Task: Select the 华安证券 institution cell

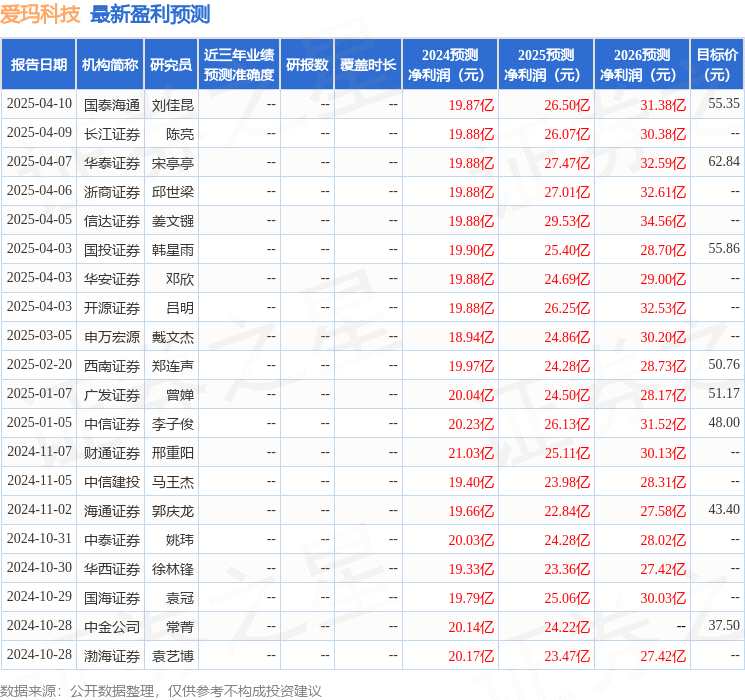Action: pyautogui.click(x=112, y=279)
